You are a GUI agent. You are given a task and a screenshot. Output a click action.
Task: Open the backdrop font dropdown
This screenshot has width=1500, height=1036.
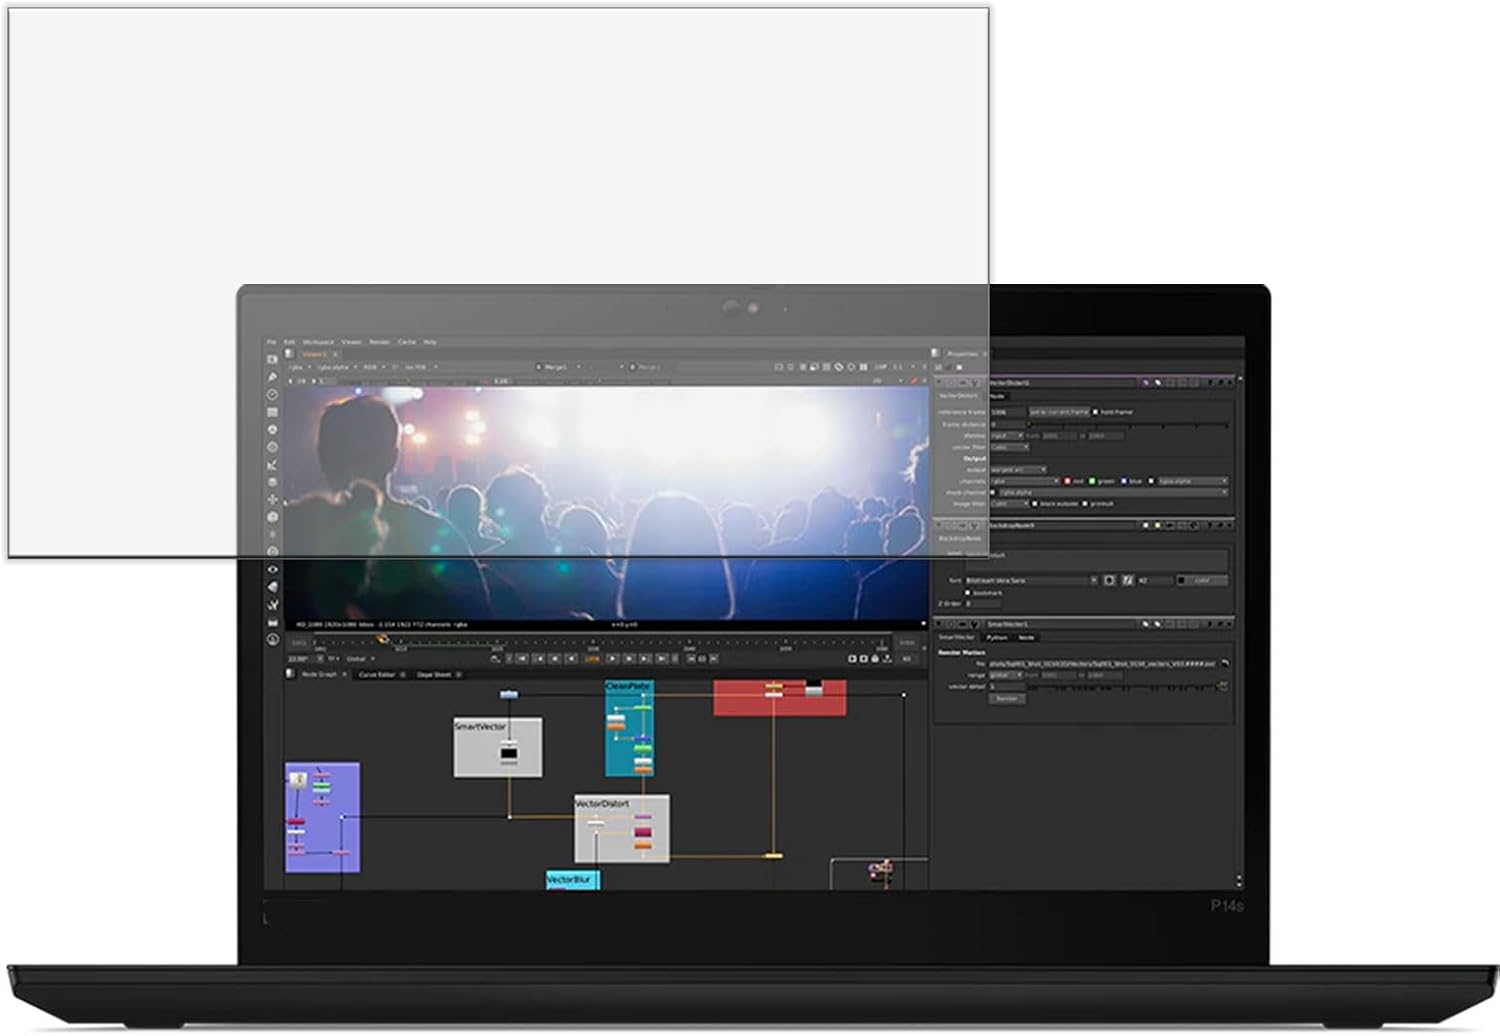click(1032, 580)
